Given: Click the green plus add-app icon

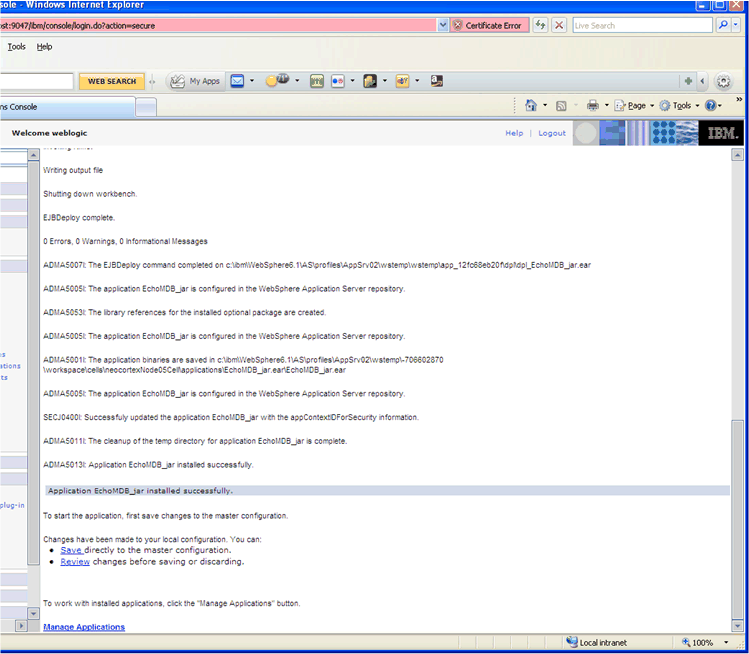Looking at the screenshot, I should [x=688, y=81].
